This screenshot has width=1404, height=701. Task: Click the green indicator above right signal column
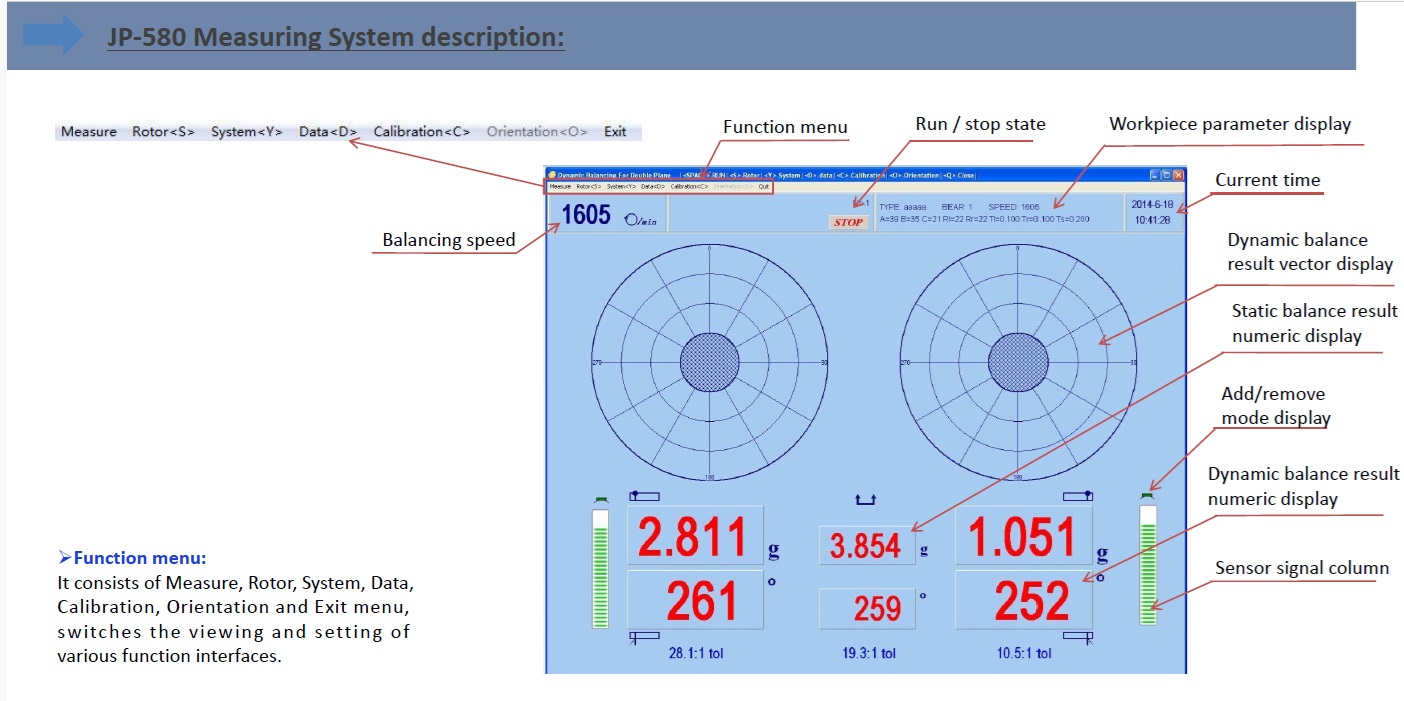click(1147, 496)
